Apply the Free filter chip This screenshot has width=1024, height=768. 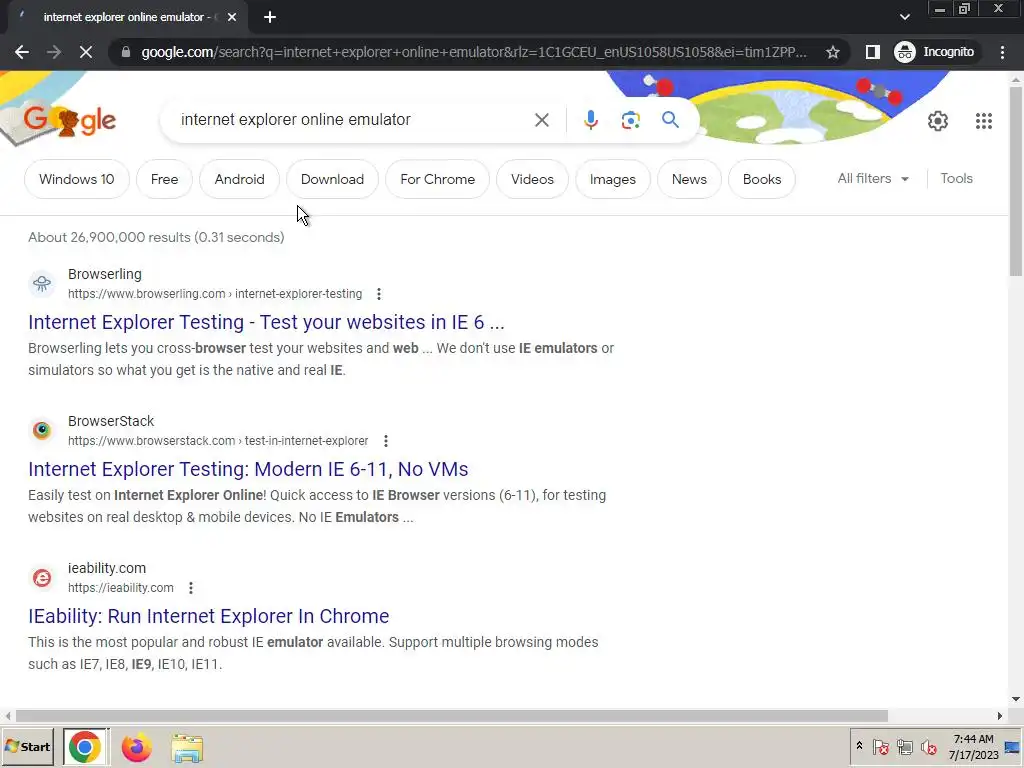[164, 179]
